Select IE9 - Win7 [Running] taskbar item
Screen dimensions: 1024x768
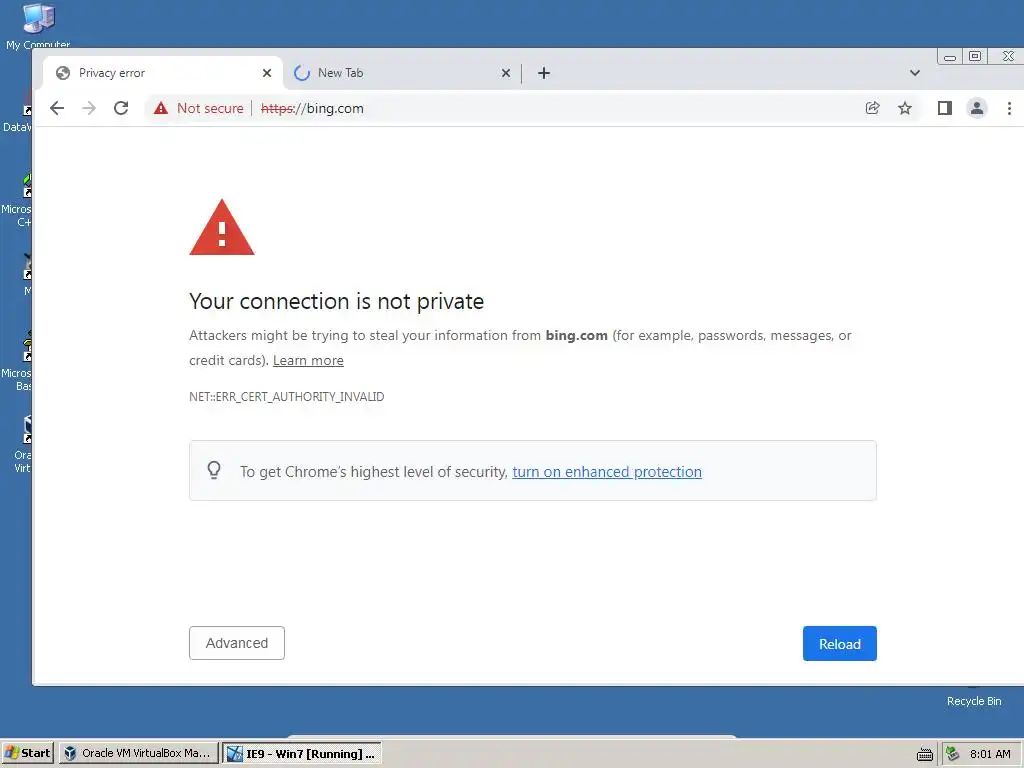(x=302, y=753)
